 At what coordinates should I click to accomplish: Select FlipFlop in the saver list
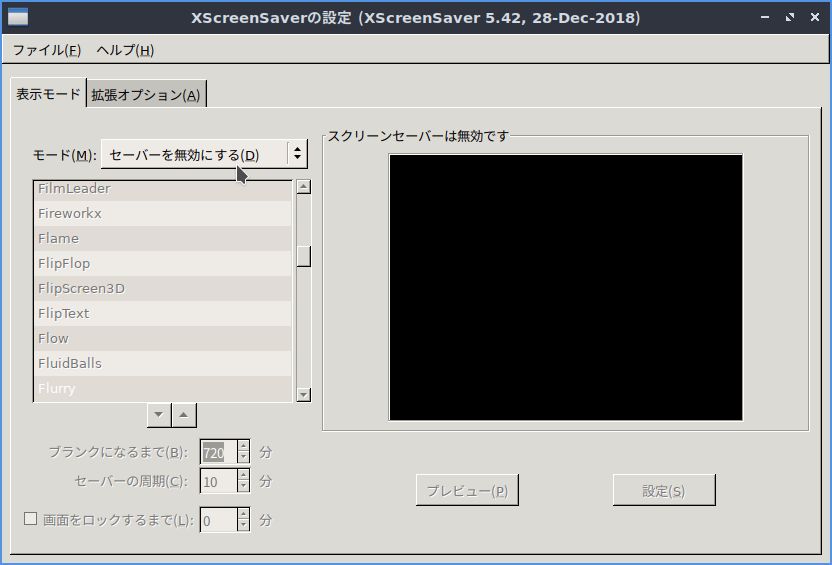coord(162,263)
